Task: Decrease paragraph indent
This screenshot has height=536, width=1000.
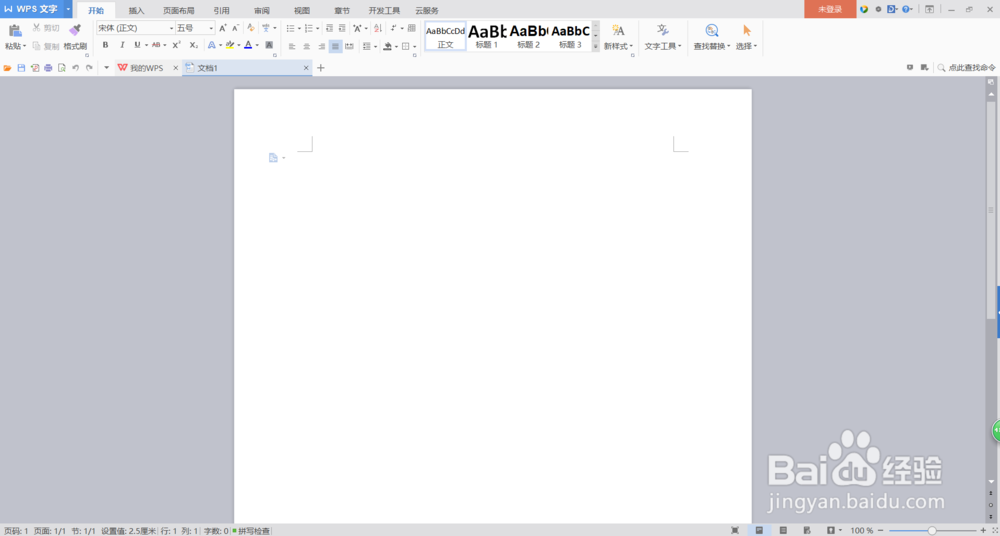Action: click(329, 28)
